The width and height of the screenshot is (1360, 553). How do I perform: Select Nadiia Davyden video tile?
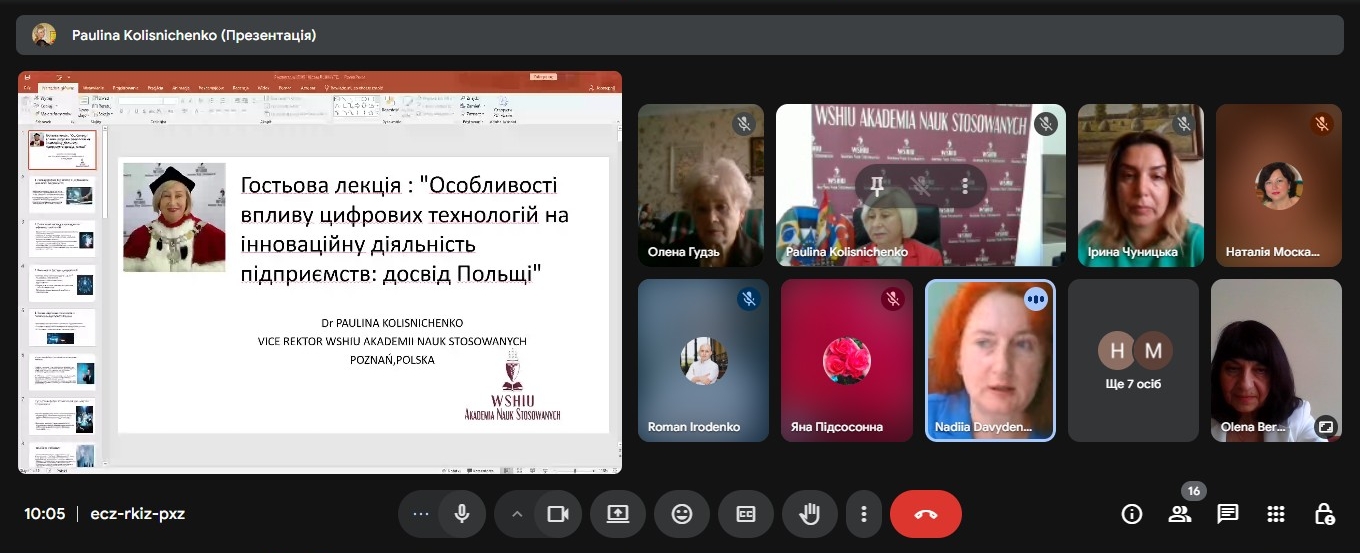click(990, 360)
